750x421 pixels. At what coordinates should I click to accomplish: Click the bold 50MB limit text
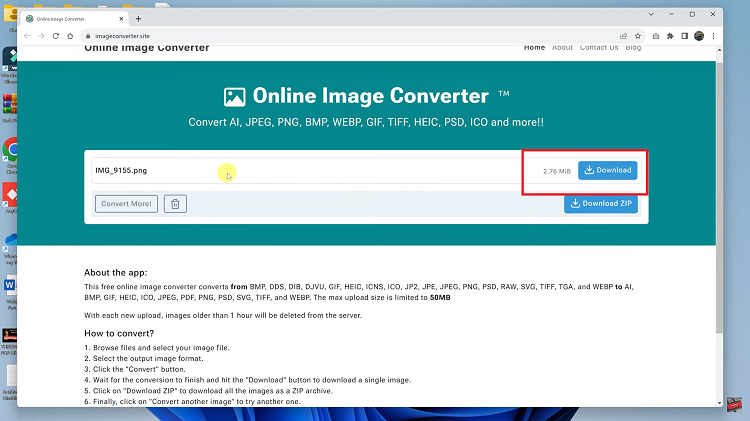(x=440, y=298)
